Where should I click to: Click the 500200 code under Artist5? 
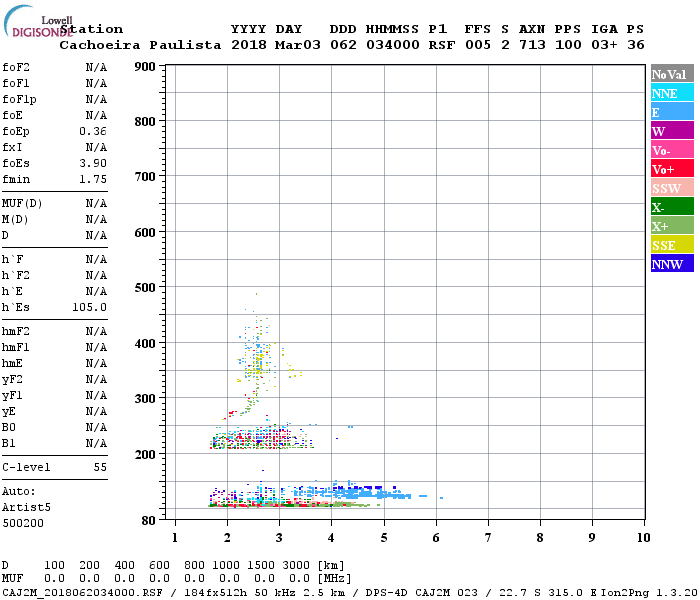23,523
